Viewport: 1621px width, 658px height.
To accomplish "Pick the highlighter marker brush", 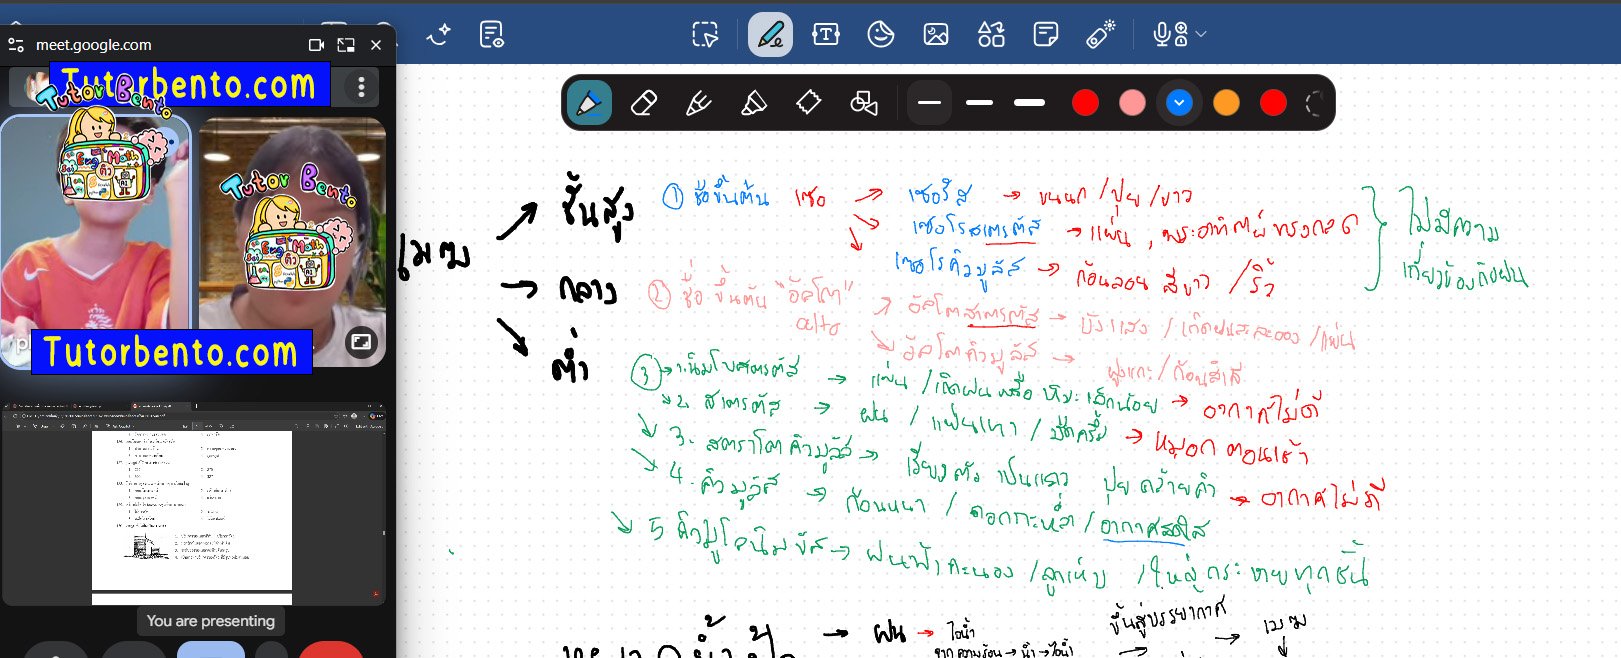I will pos(754,102).
